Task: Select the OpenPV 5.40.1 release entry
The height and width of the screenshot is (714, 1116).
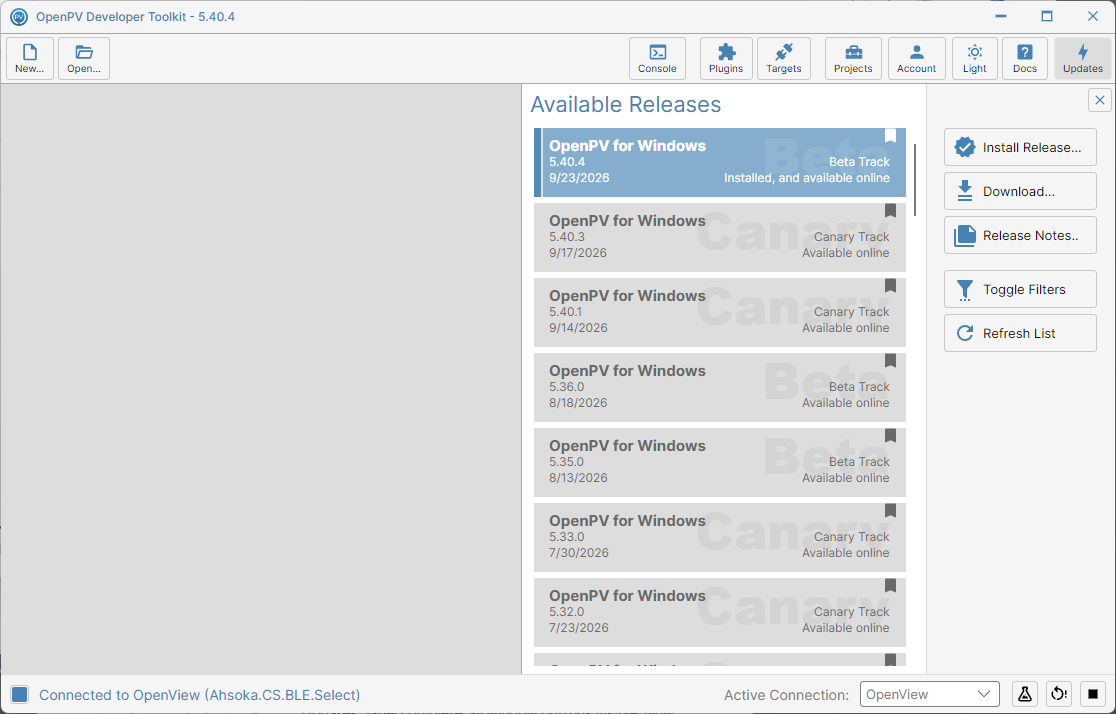Action: pos(720,312)
